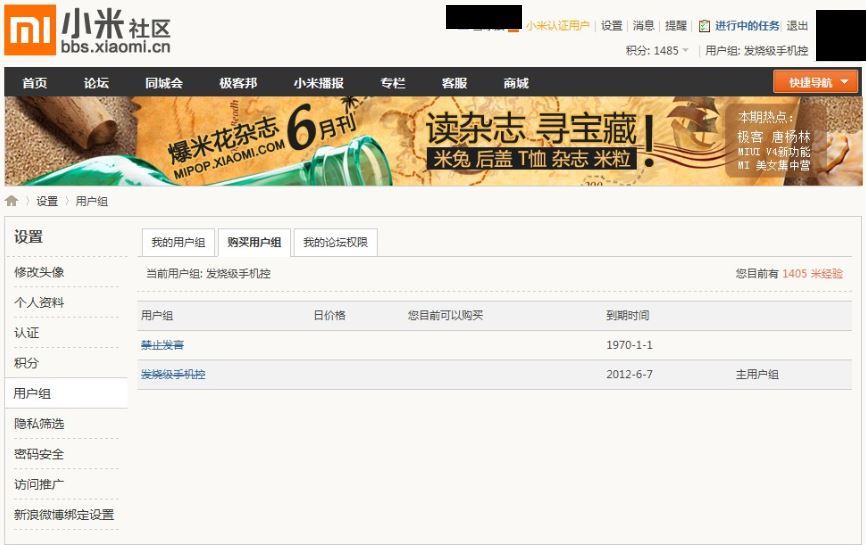Click the 小米认证用户 link

tap(557, 26)
